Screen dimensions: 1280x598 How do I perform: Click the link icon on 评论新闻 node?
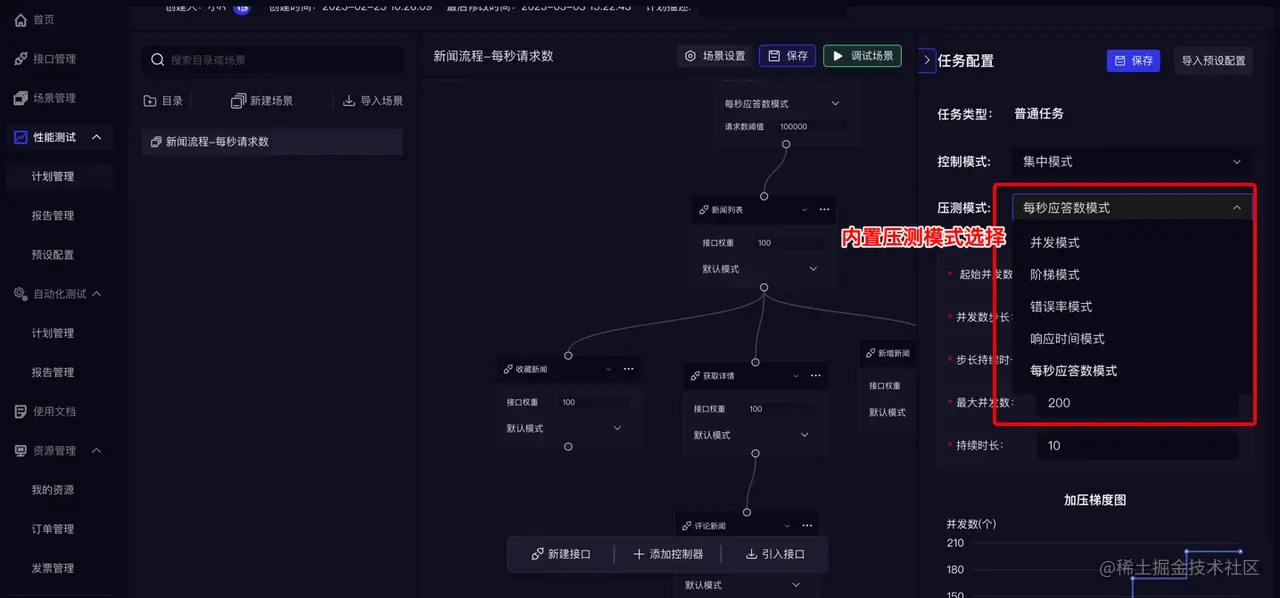pos(686,526)
